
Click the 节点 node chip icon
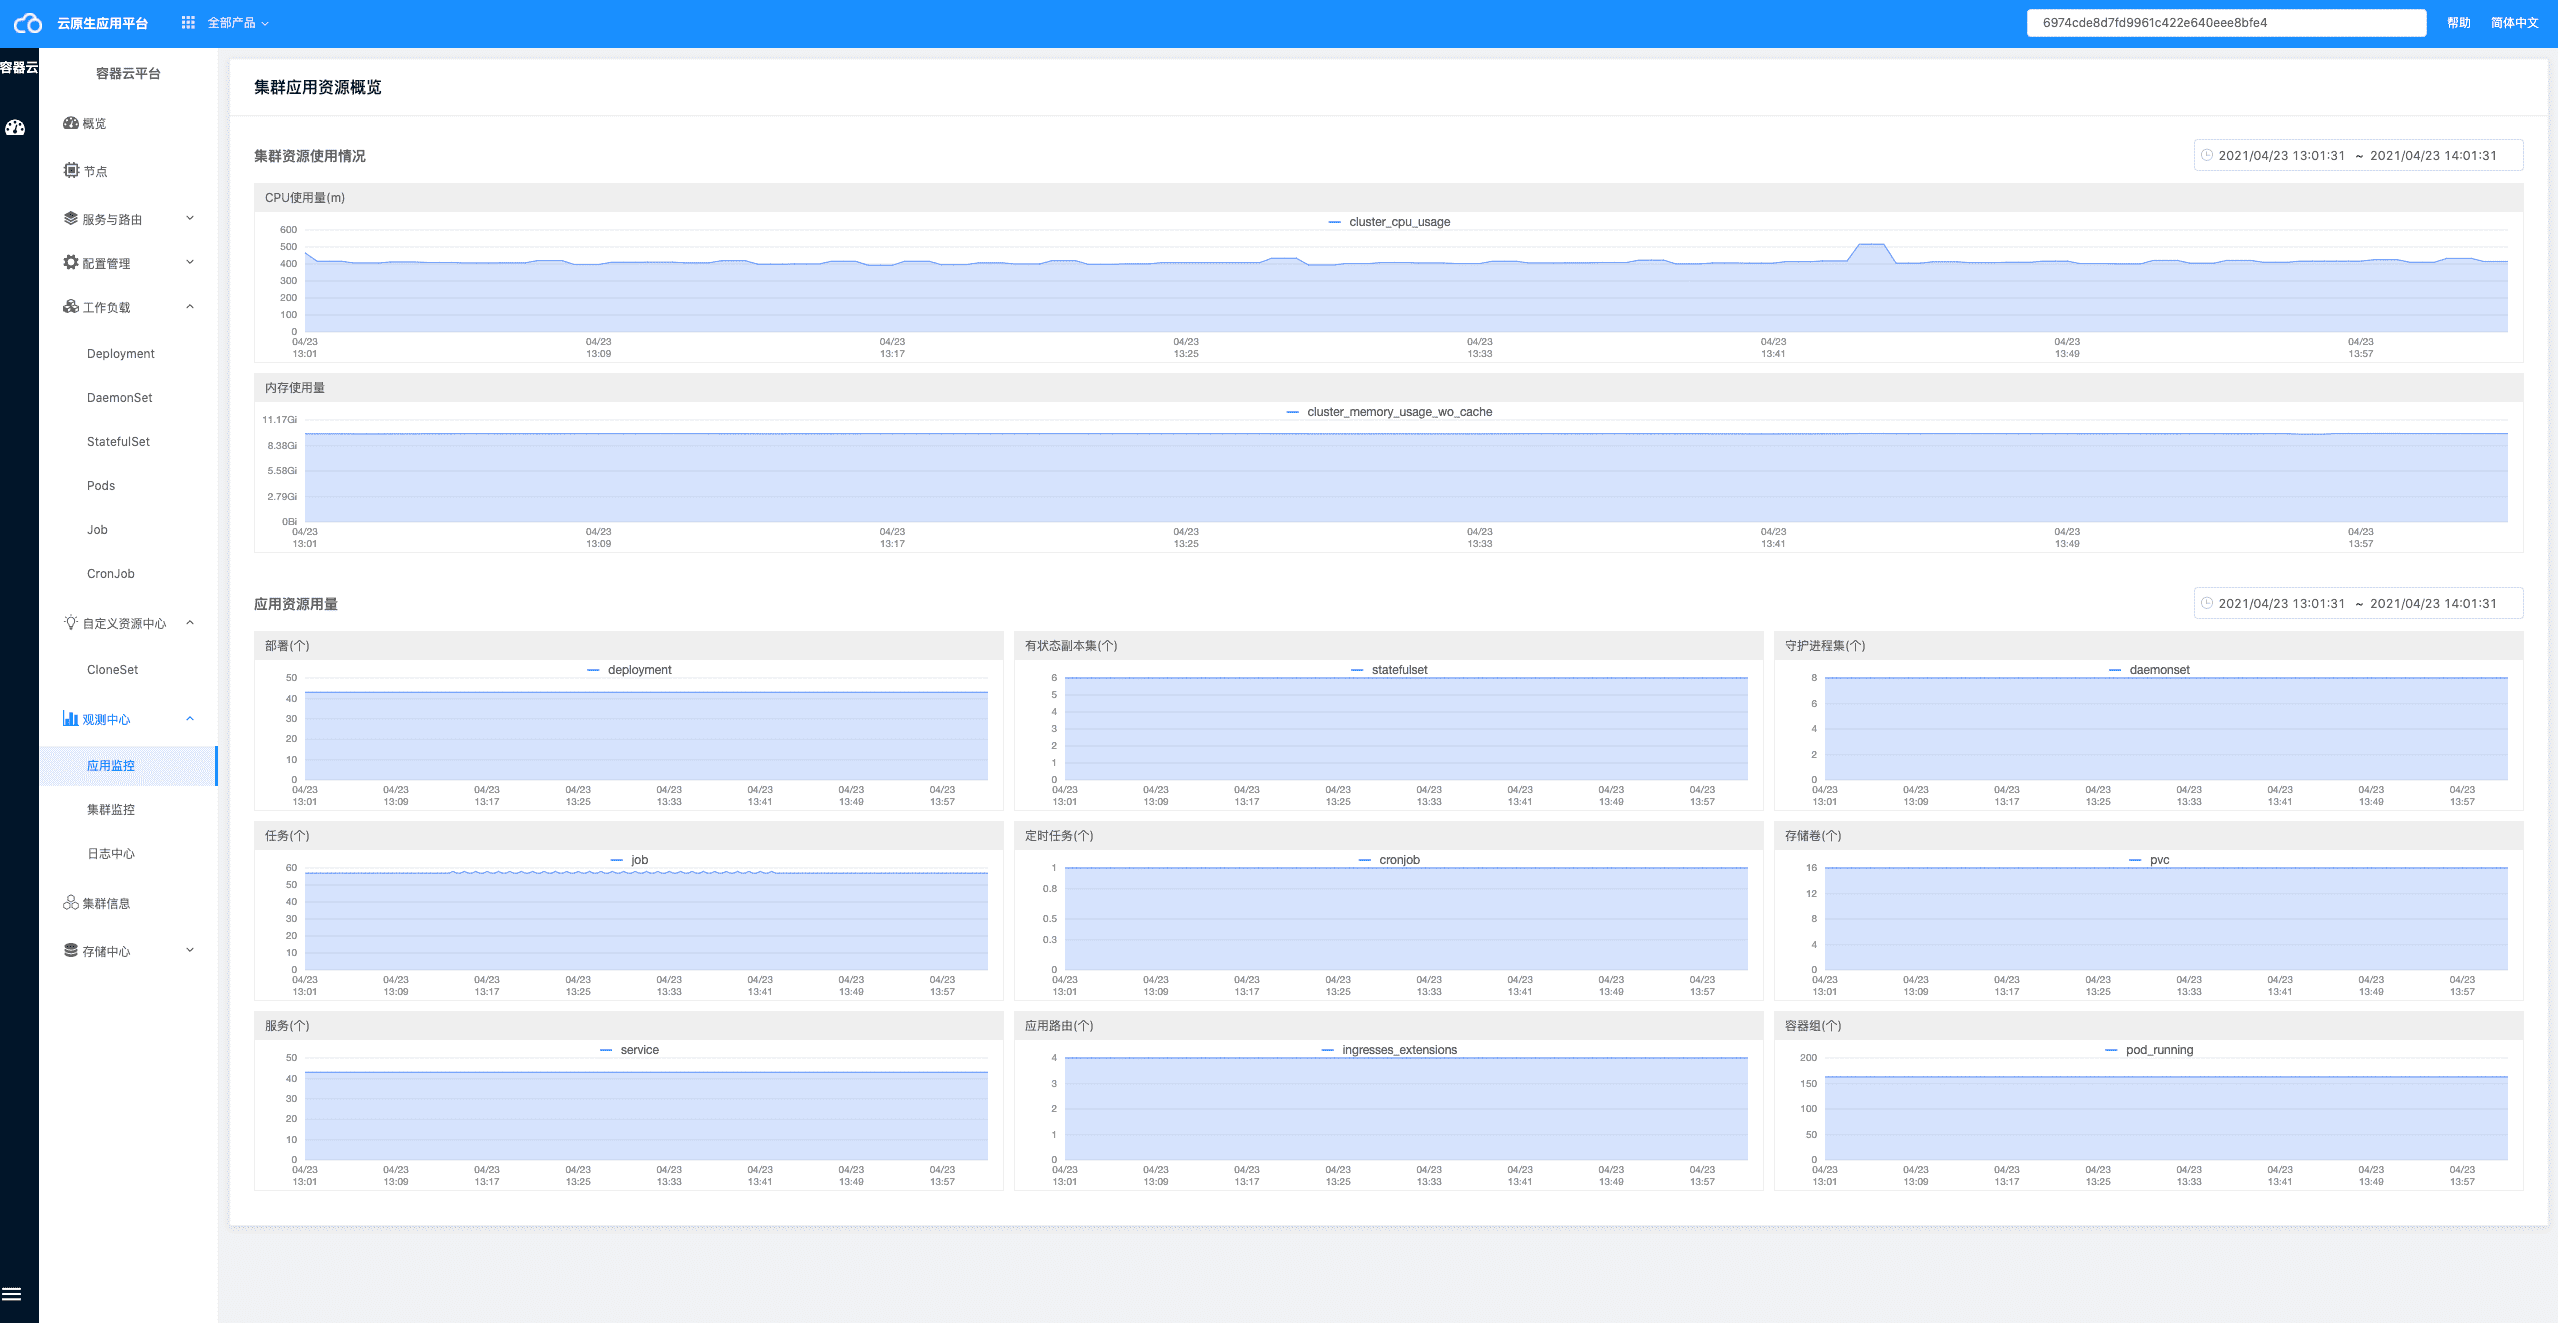click(71, 170)
